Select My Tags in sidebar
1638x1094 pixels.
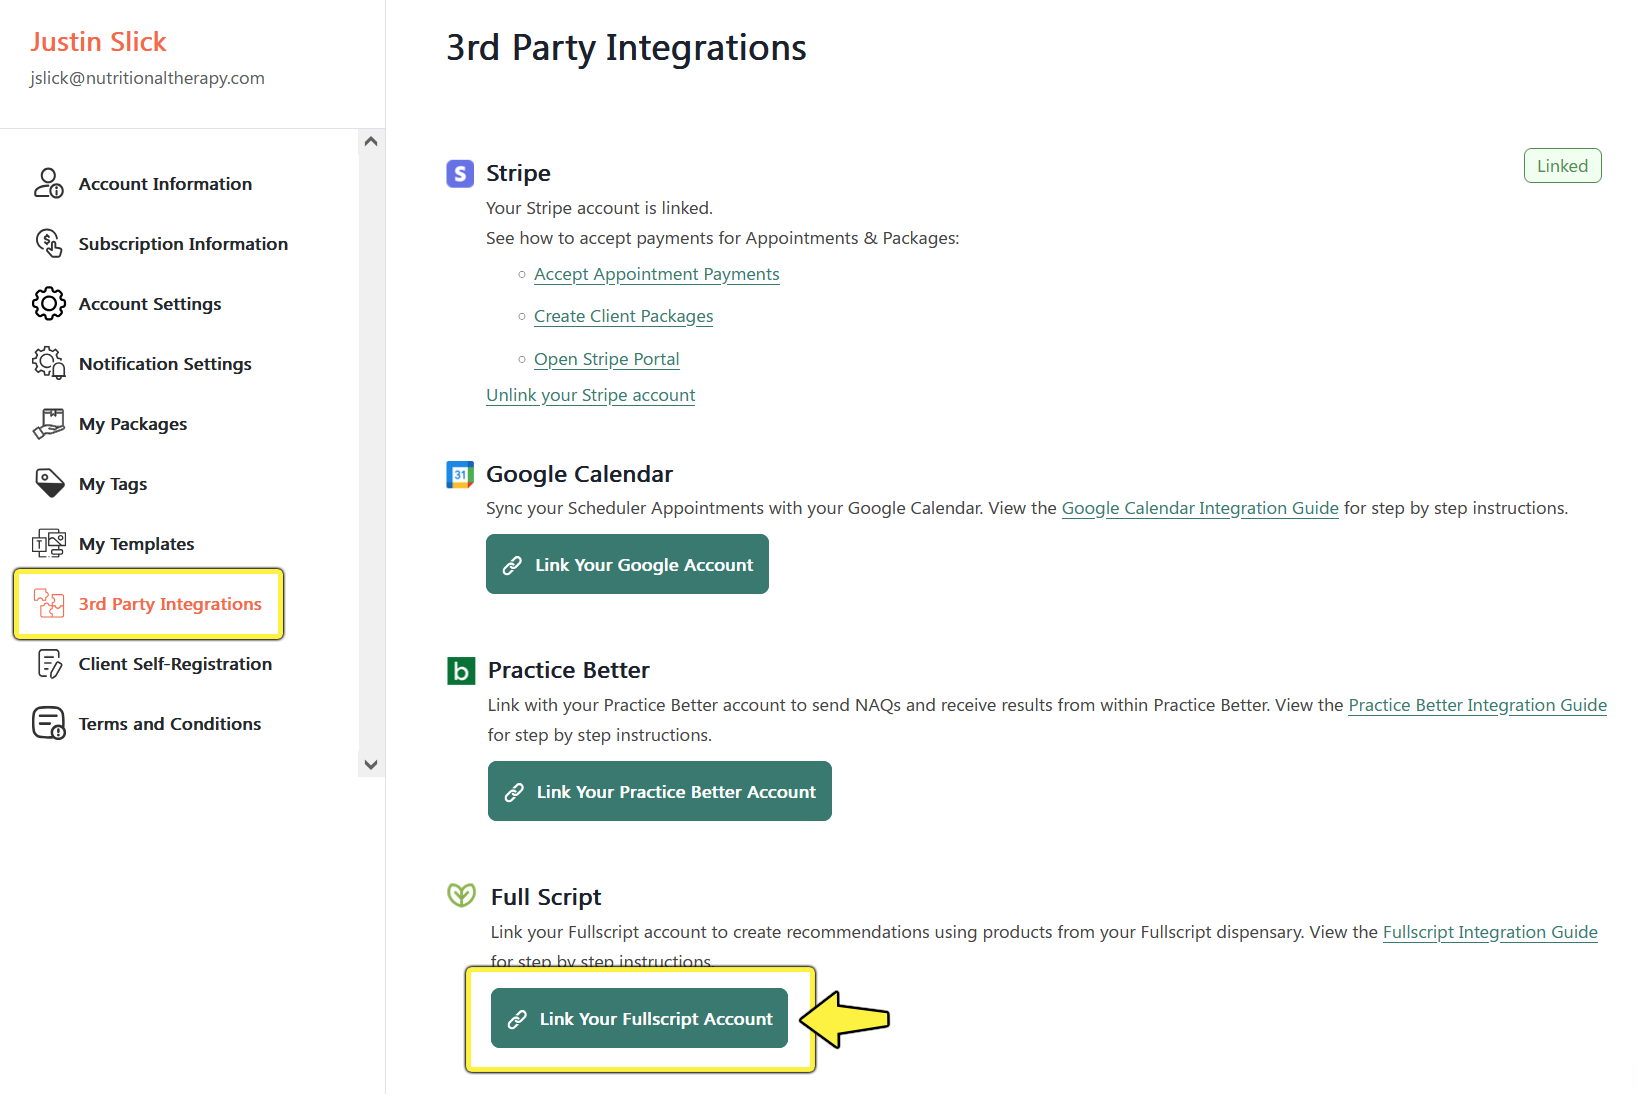113,484
